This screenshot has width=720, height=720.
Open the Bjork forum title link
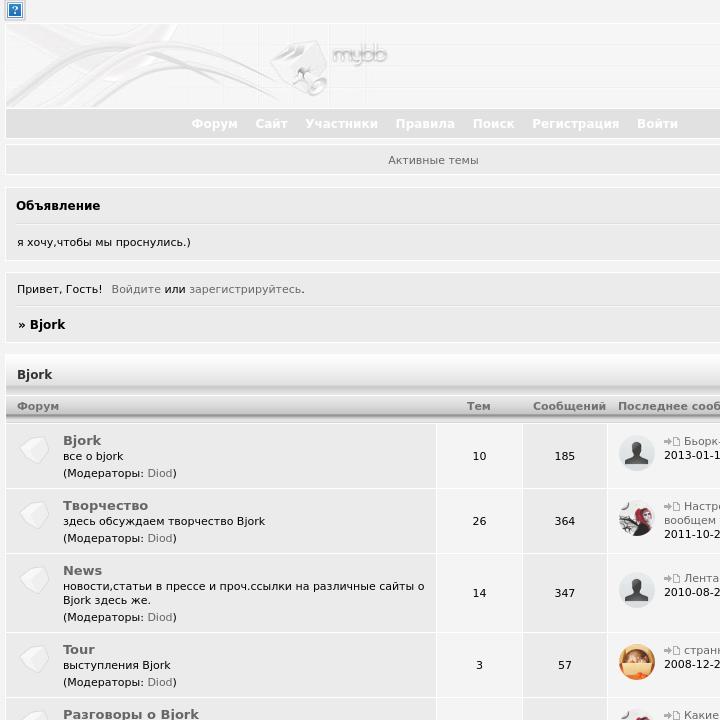[x=82, y=440]
